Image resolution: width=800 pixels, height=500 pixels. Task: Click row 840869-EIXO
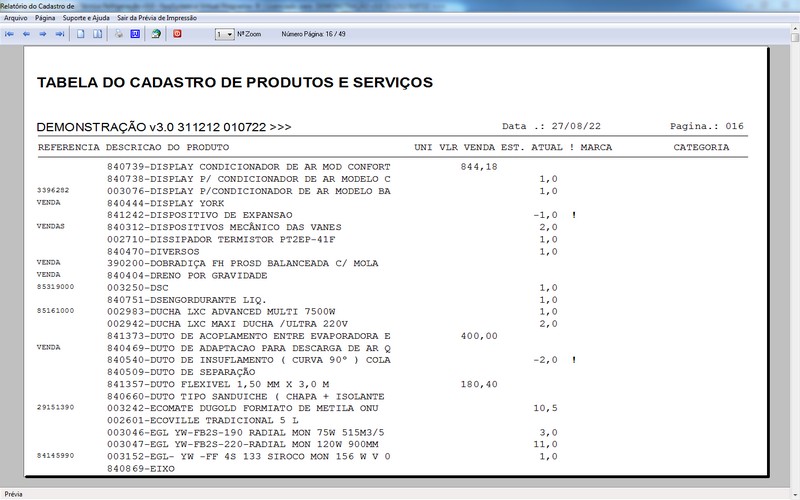(140, 468)
